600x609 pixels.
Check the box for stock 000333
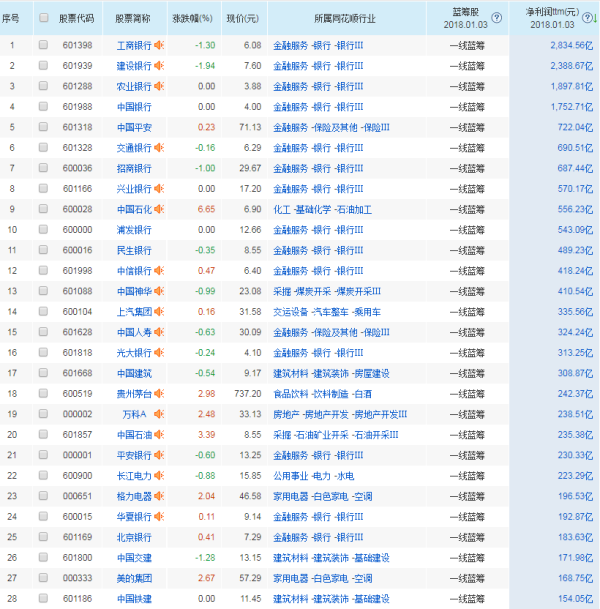[x=43, y=578]
